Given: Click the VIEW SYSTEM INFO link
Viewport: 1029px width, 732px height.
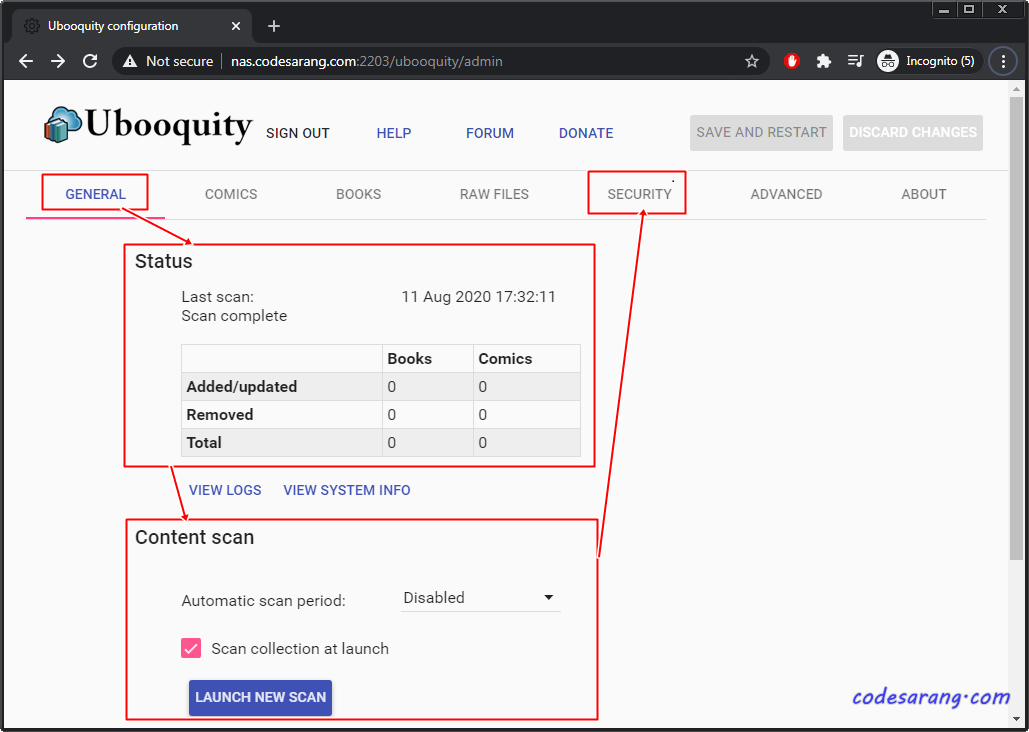Looking at the screenshot, I should point(346,490).
